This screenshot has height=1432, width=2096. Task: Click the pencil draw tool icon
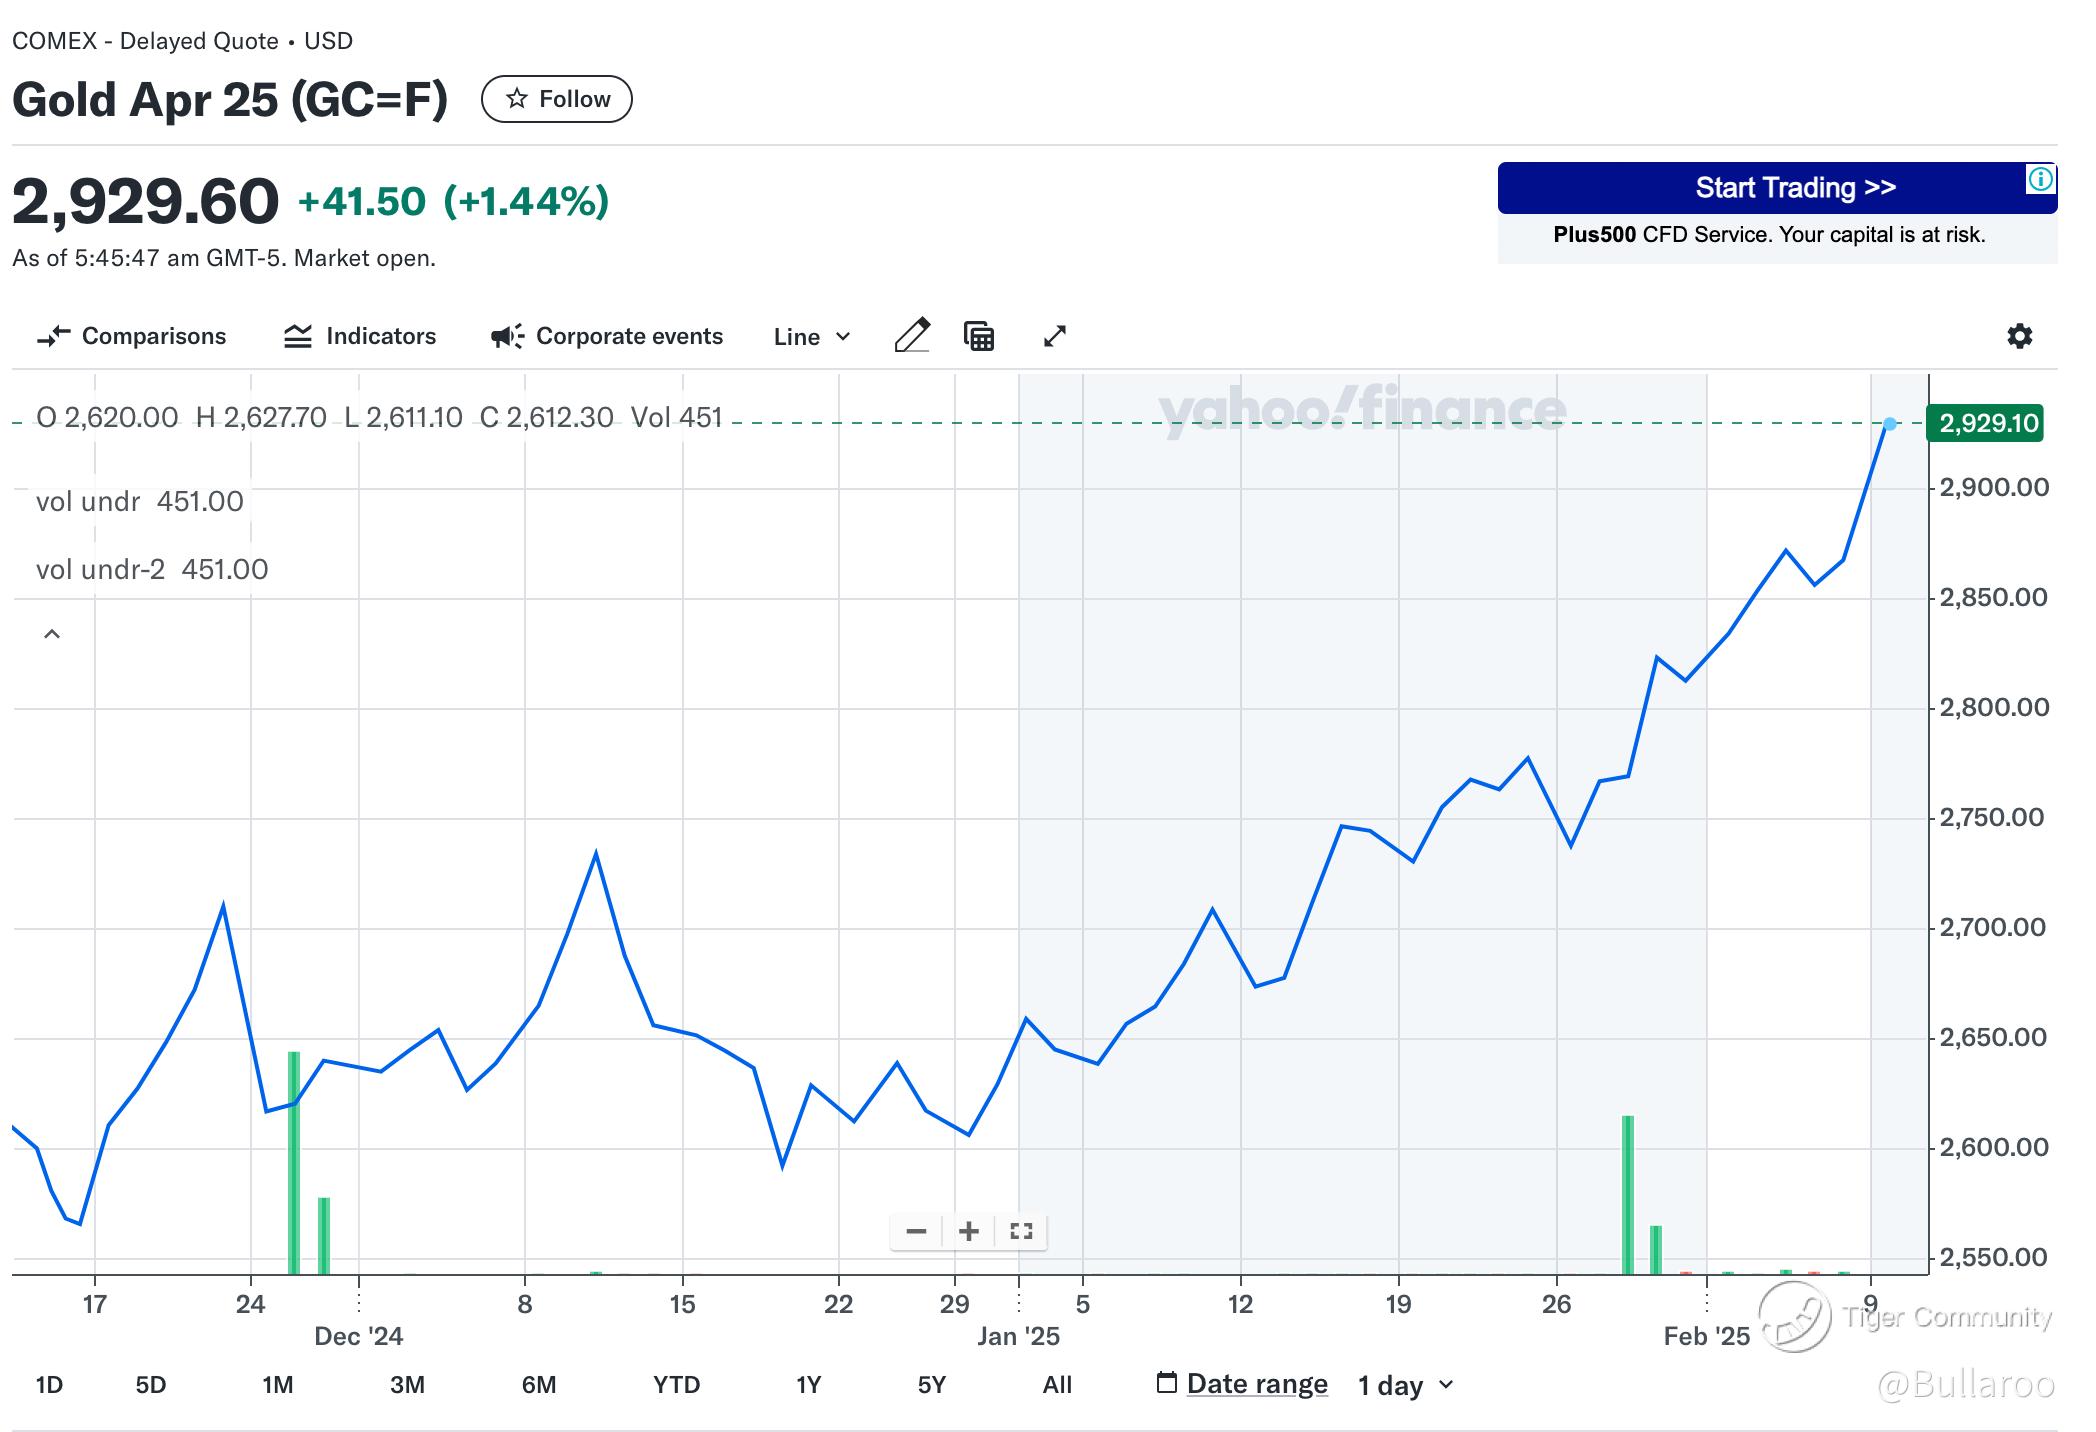912,336
